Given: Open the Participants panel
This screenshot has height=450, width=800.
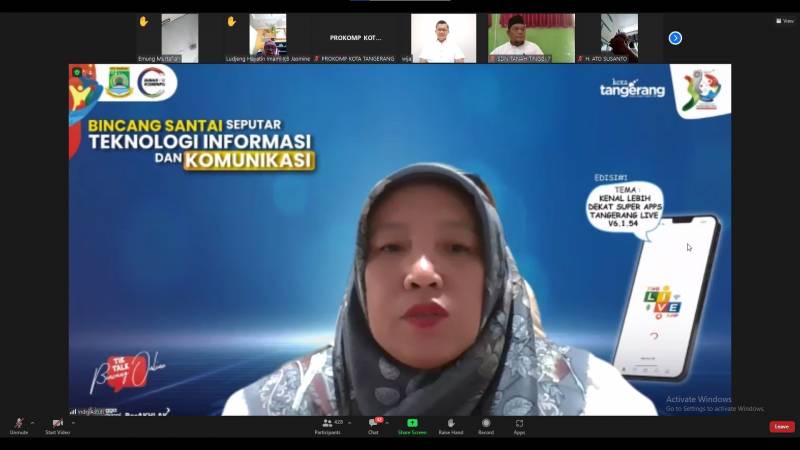Looking at the screenshot, I should point(327,425).
